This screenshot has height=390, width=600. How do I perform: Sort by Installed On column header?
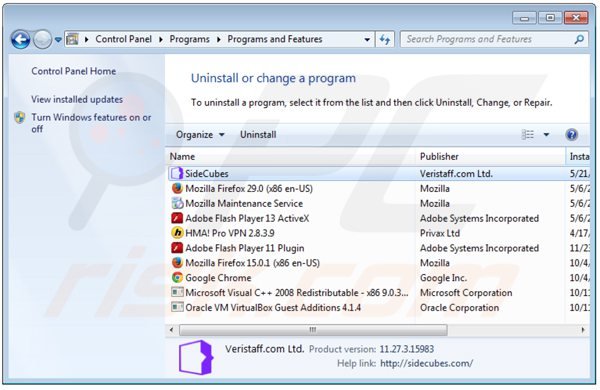click(x=578, y=157)
